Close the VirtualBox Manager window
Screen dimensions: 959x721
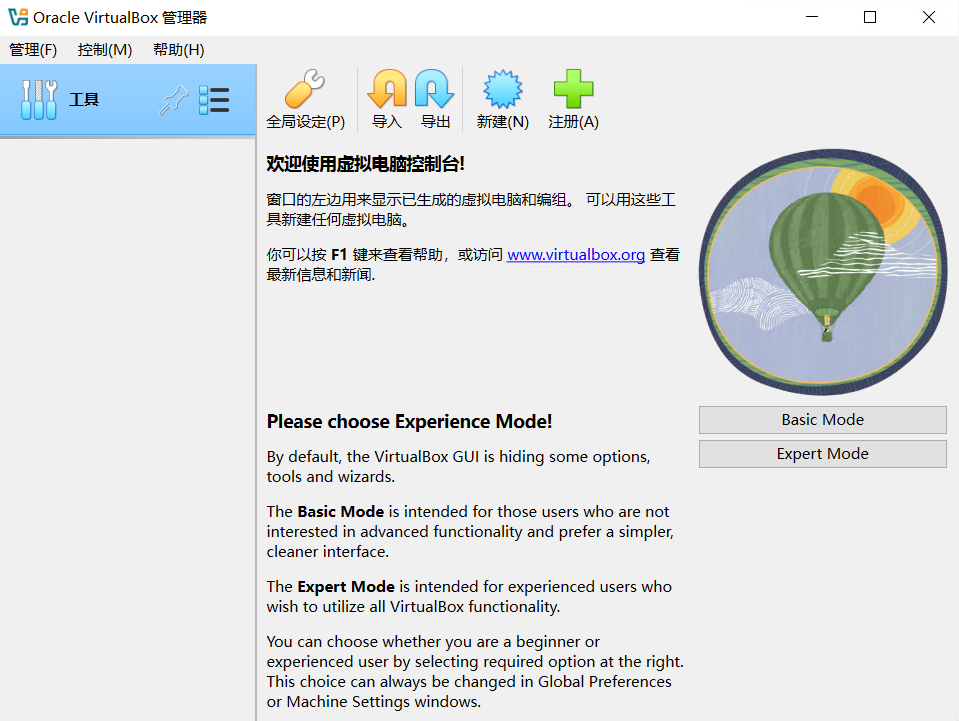(928, 17)
